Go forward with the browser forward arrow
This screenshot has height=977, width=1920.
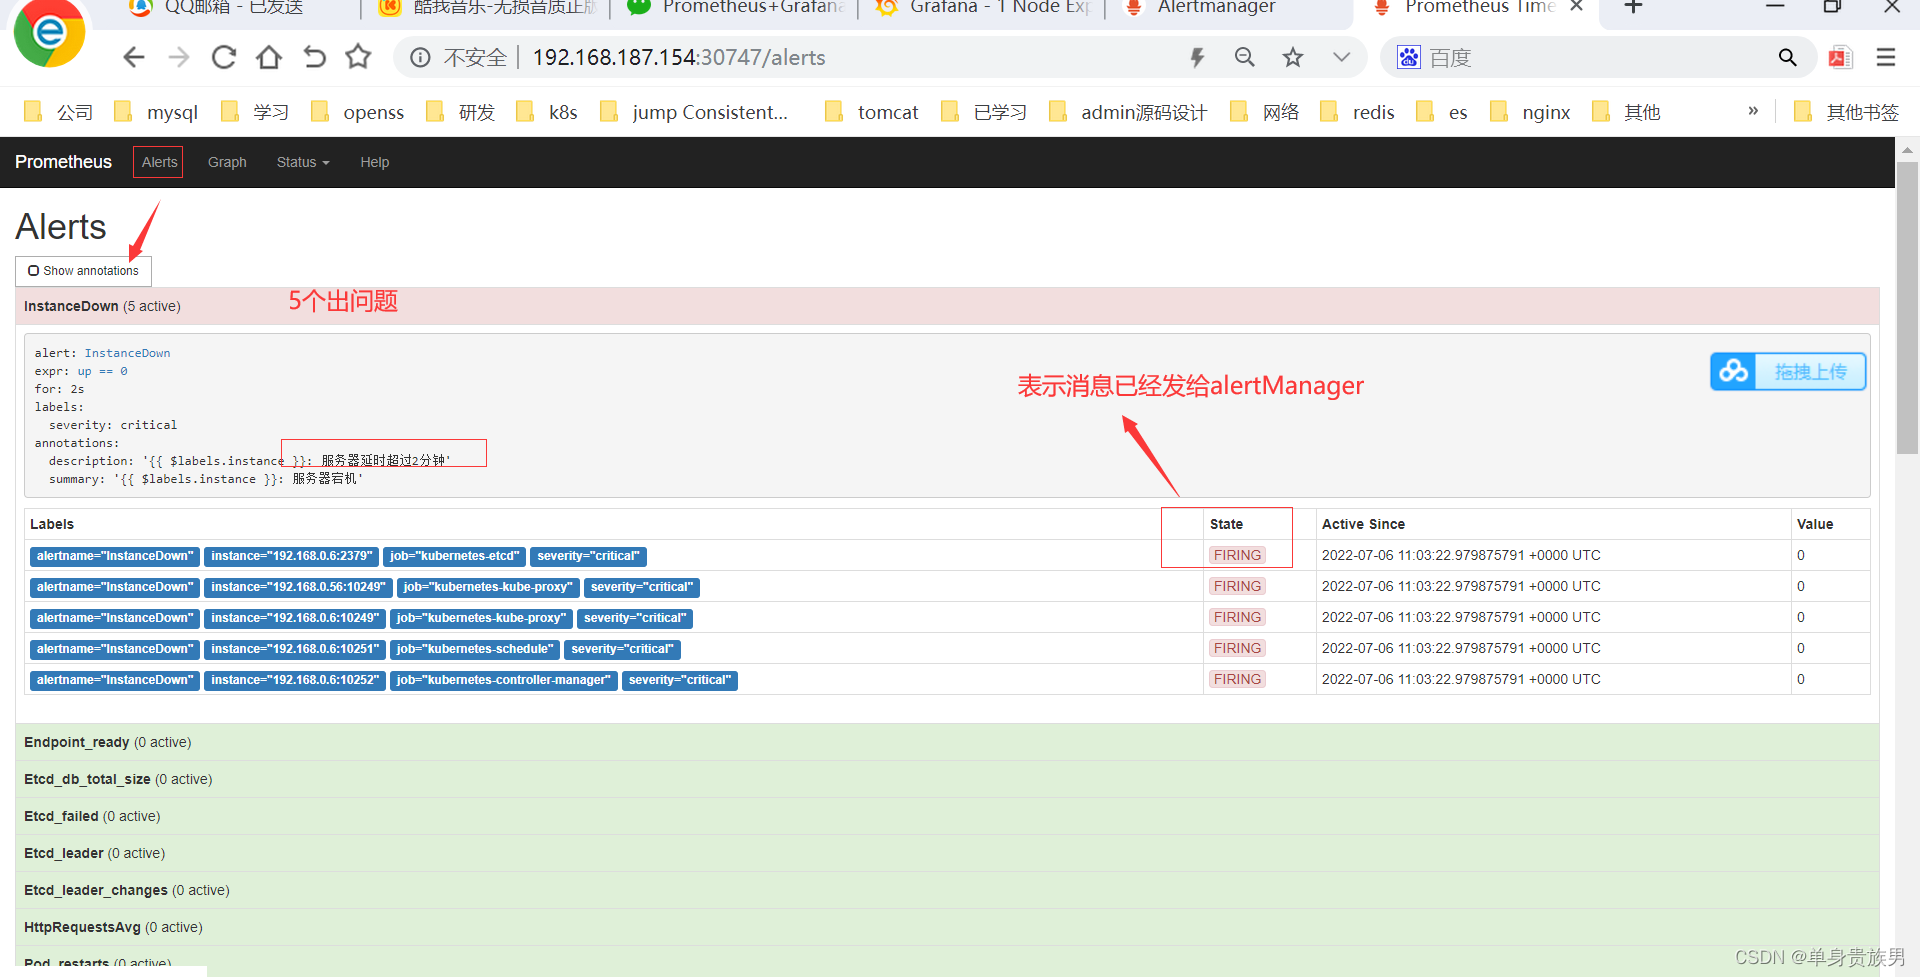point(179,57)
